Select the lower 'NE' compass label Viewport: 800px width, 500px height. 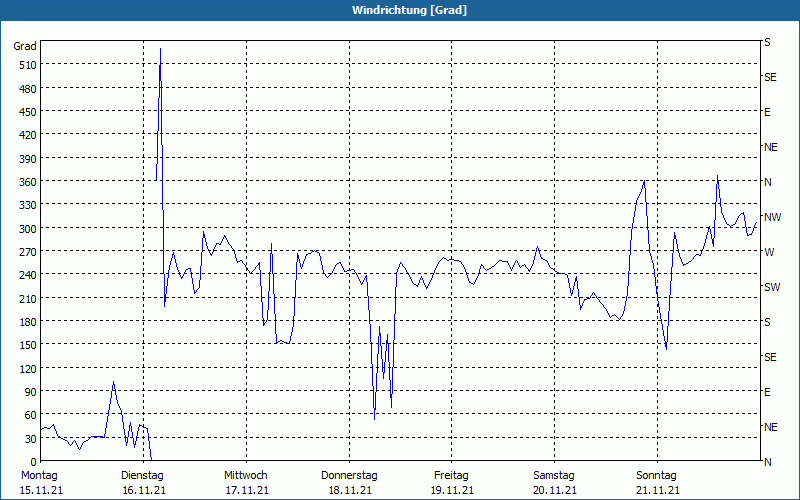click(x=770, y=427)
